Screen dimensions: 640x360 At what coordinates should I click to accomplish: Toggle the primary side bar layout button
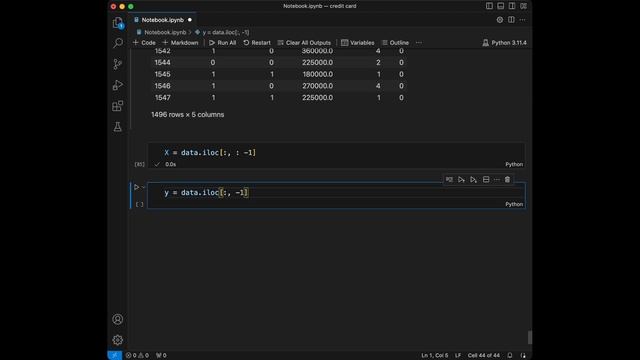[489, 6]
